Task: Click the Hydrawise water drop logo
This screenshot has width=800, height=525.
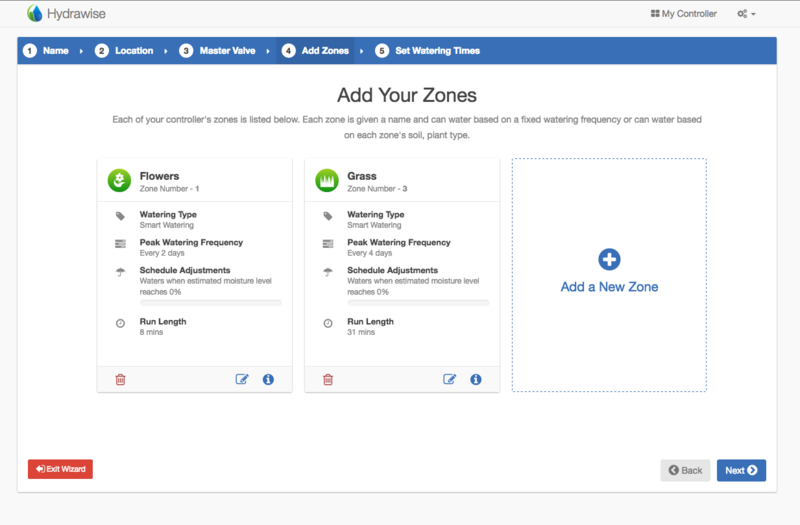Action: (x=35, y=13)
